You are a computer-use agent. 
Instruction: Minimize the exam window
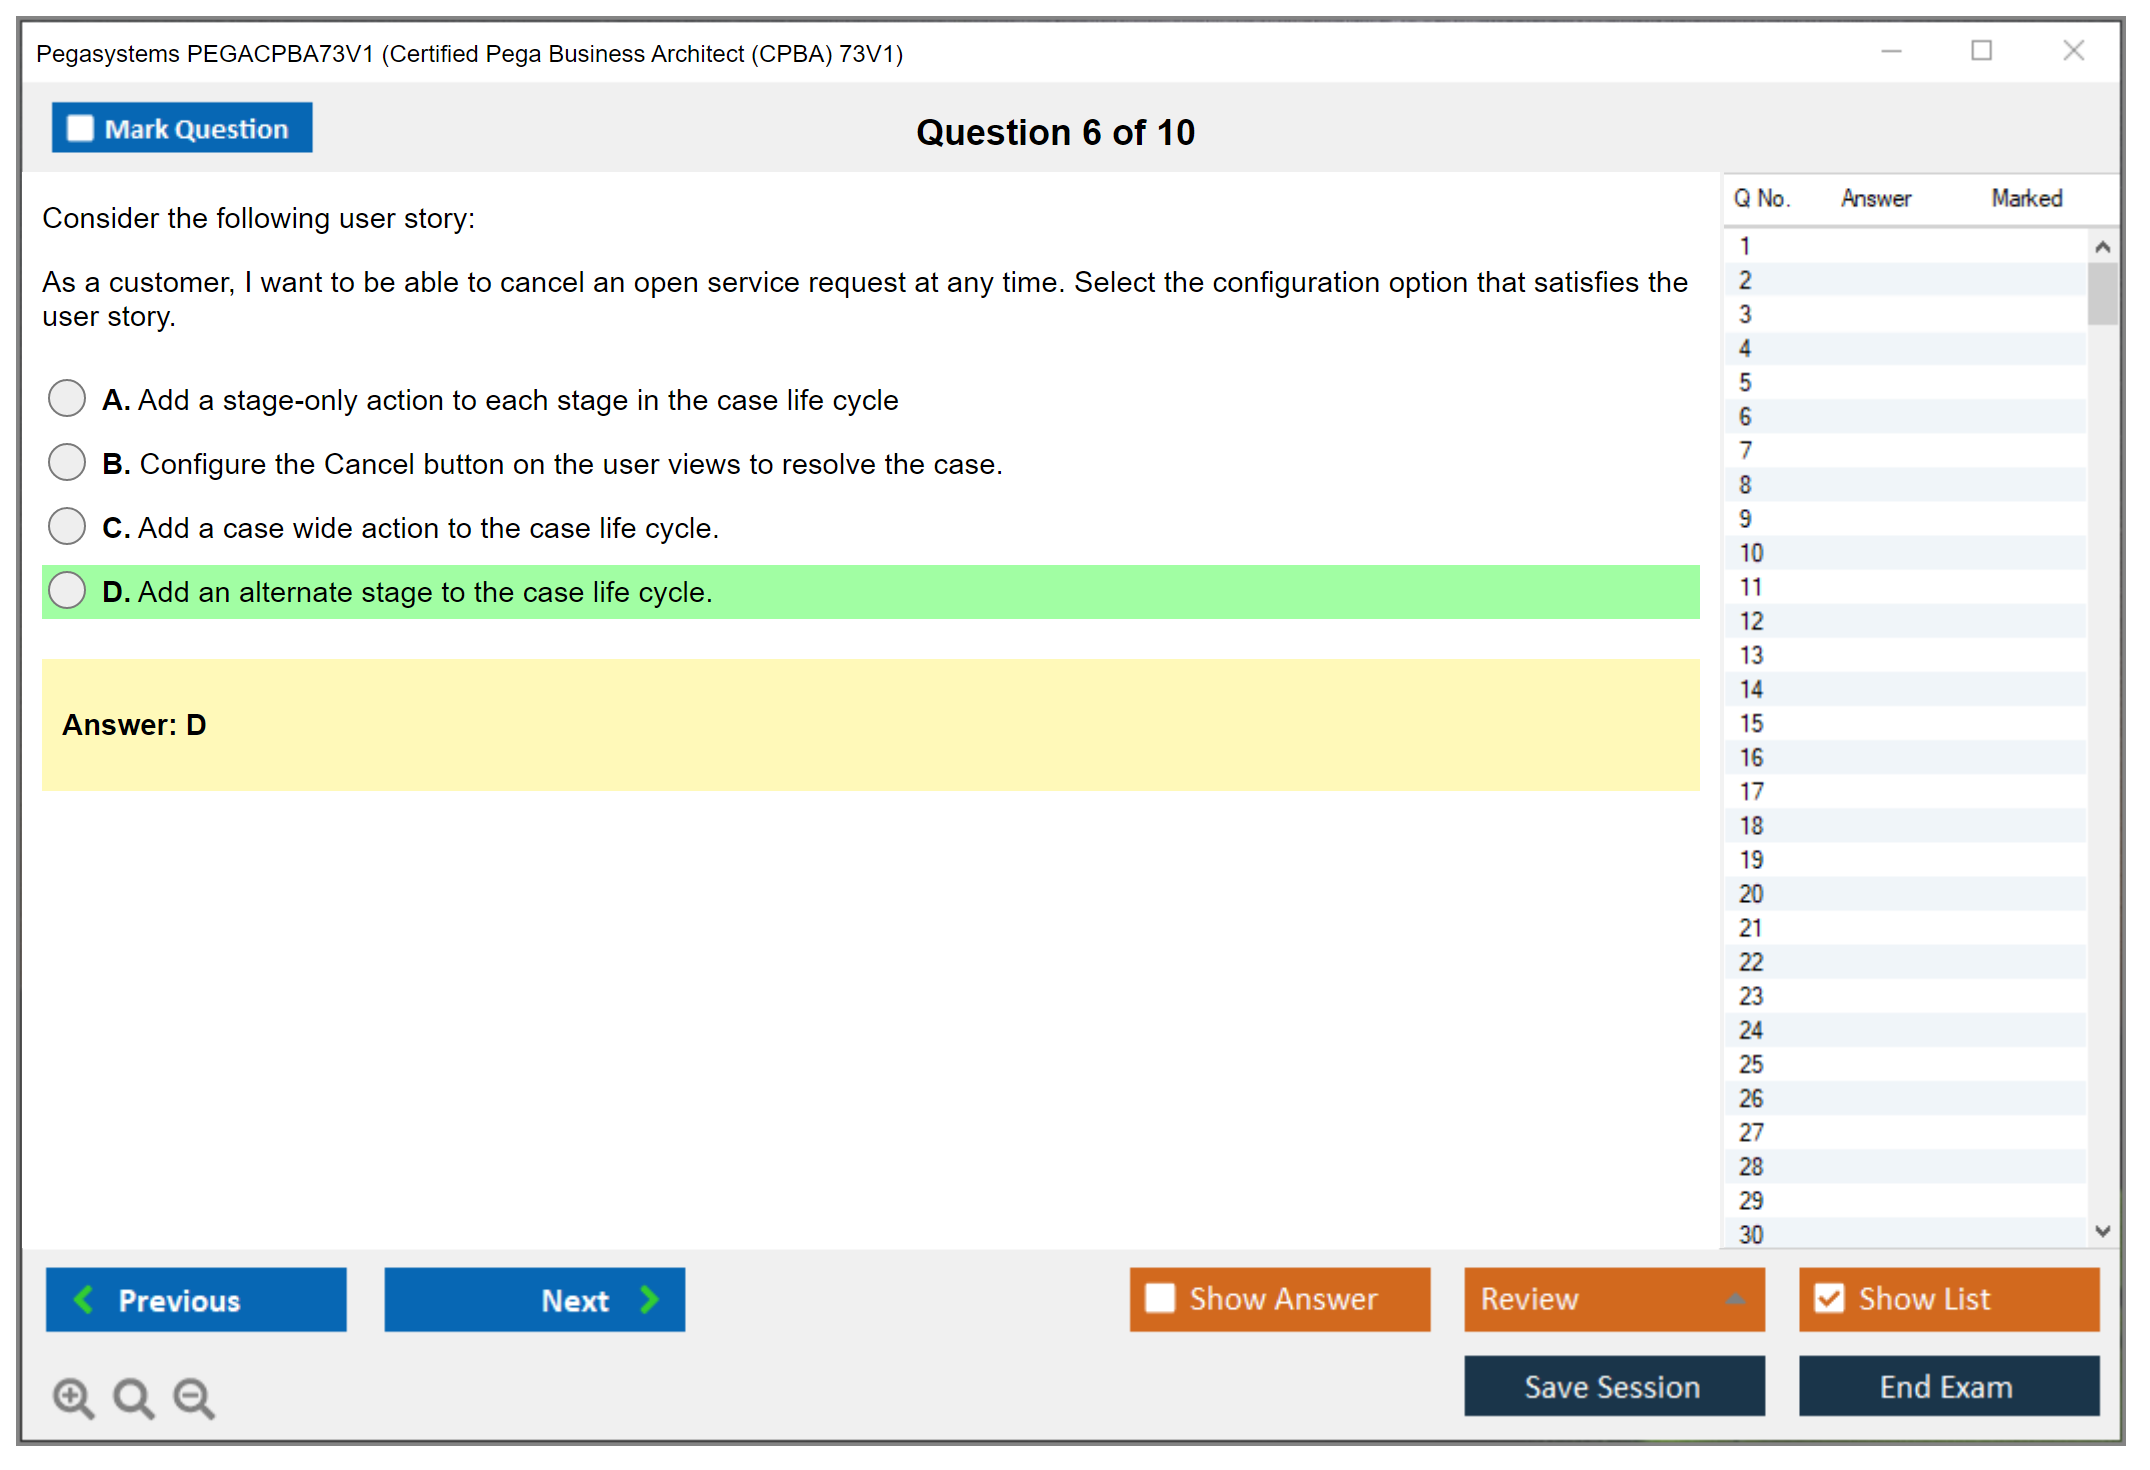pyautogui.click(x=1891, y=51)
